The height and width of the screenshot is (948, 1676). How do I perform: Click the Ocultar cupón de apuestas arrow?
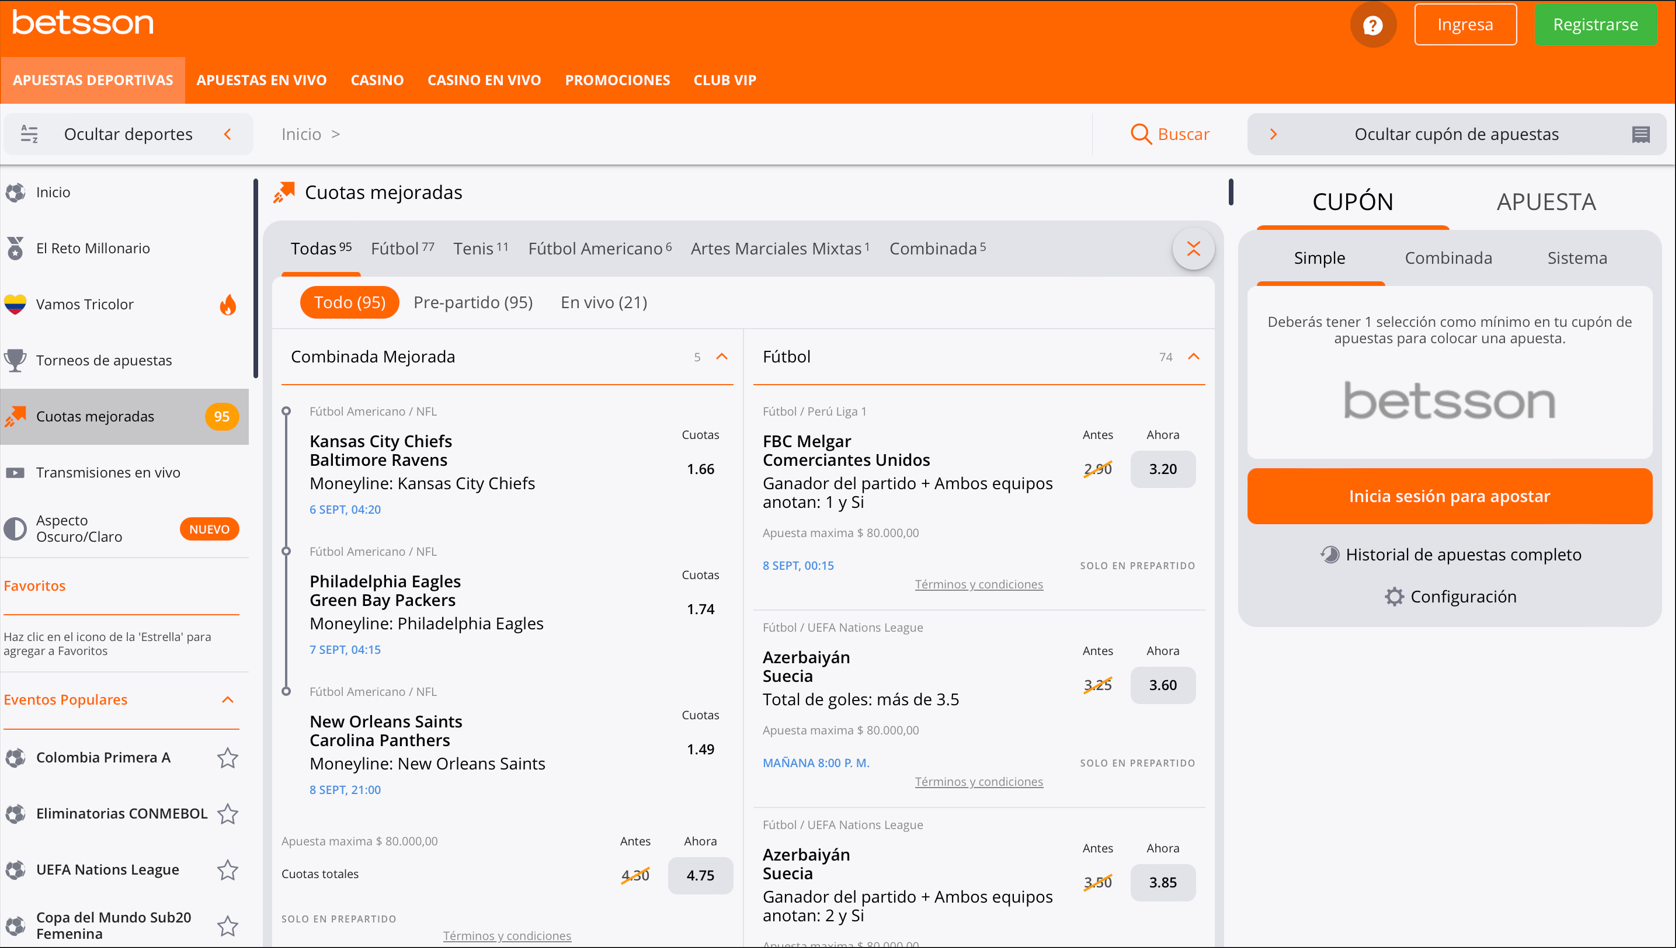pos(1274,134)
